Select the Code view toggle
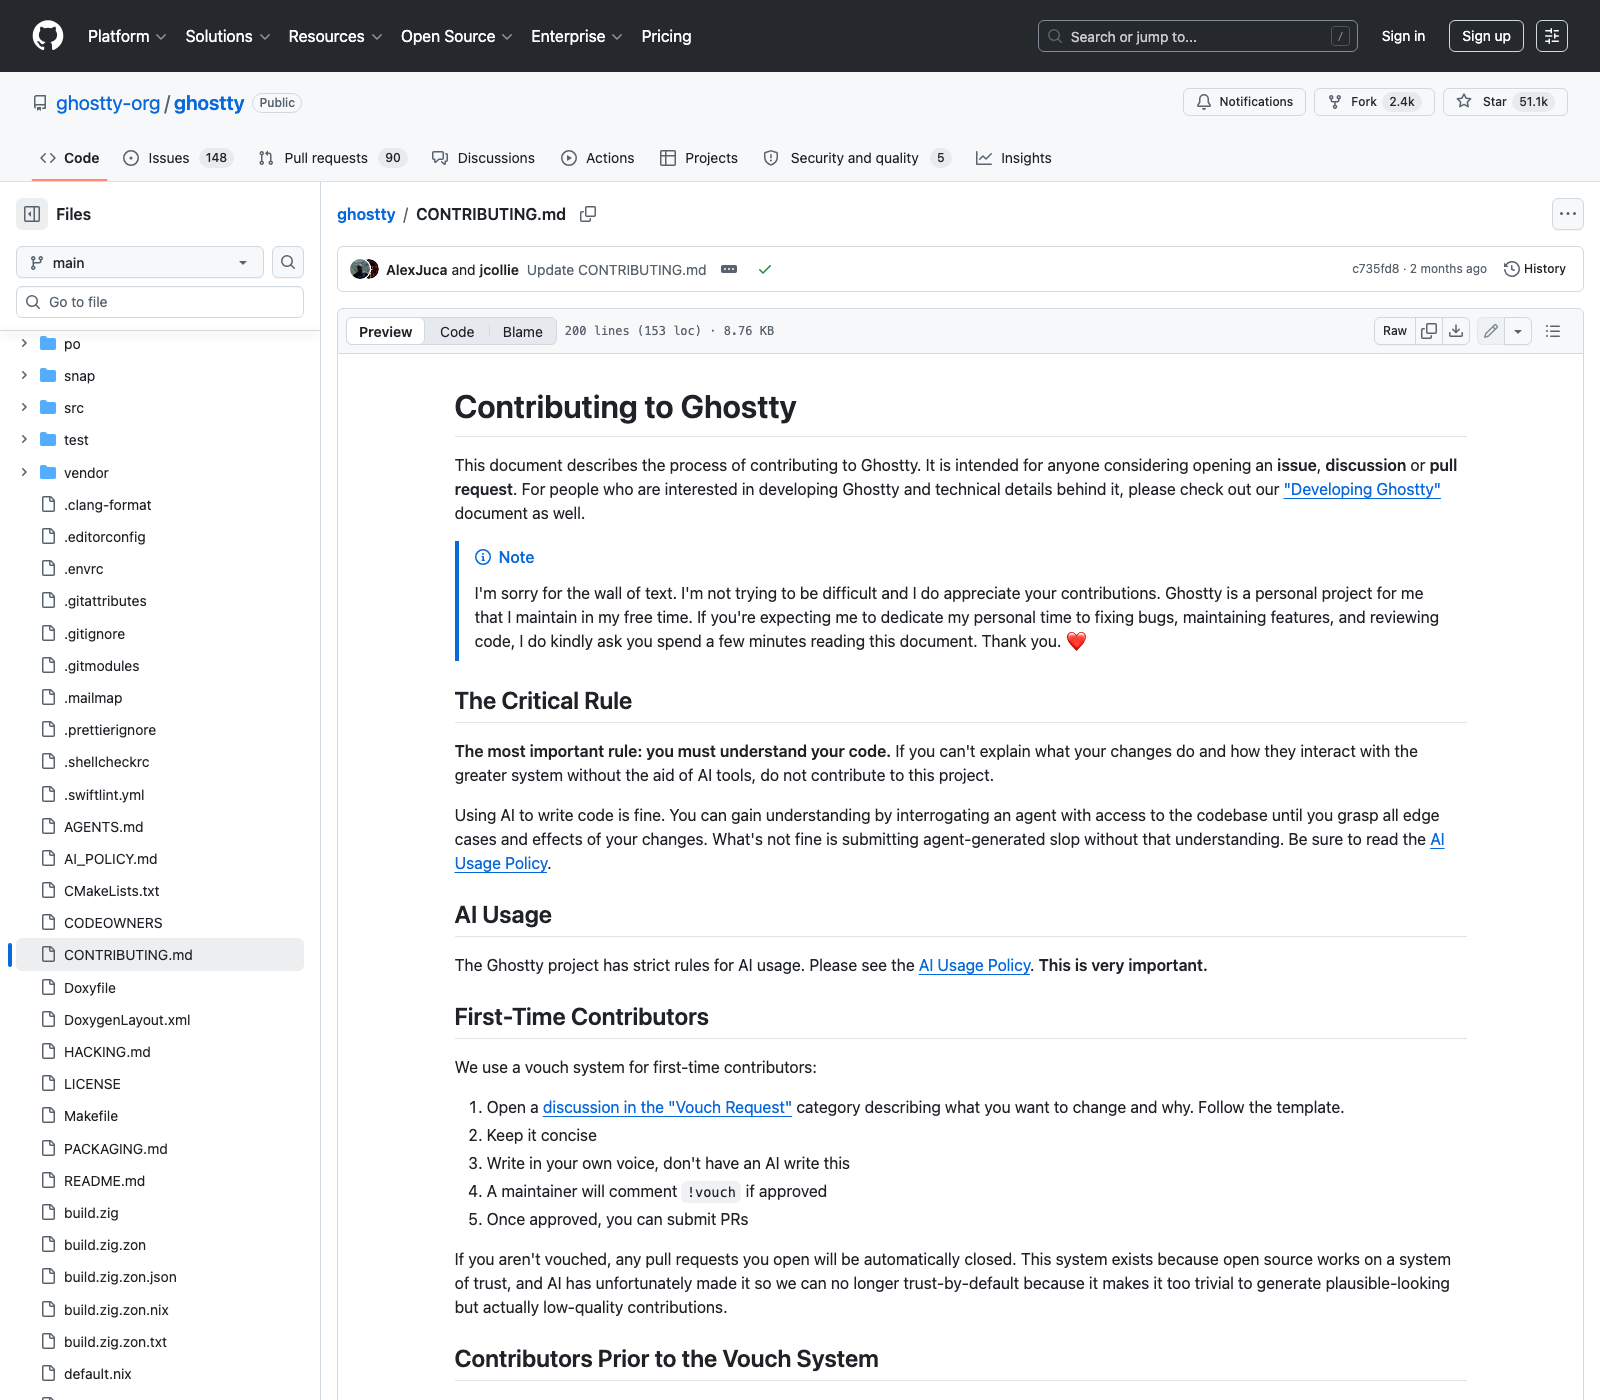Screen dimensions: 1600x1400 coord(457,332)
